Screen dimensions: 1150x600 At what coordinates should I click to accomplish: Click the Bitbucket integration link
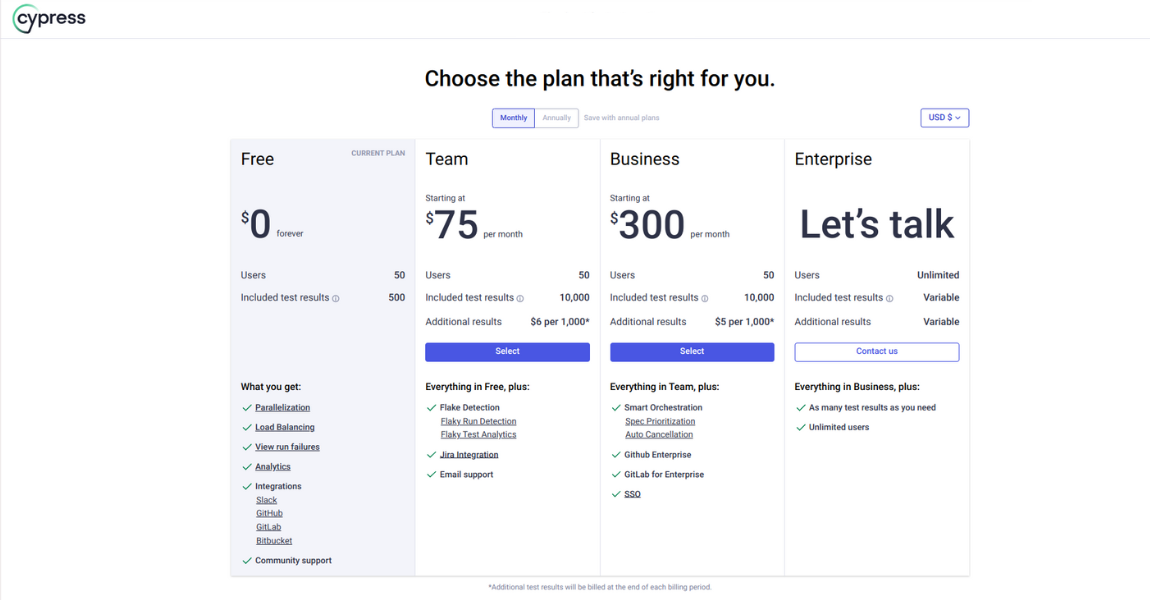[274, 541]
